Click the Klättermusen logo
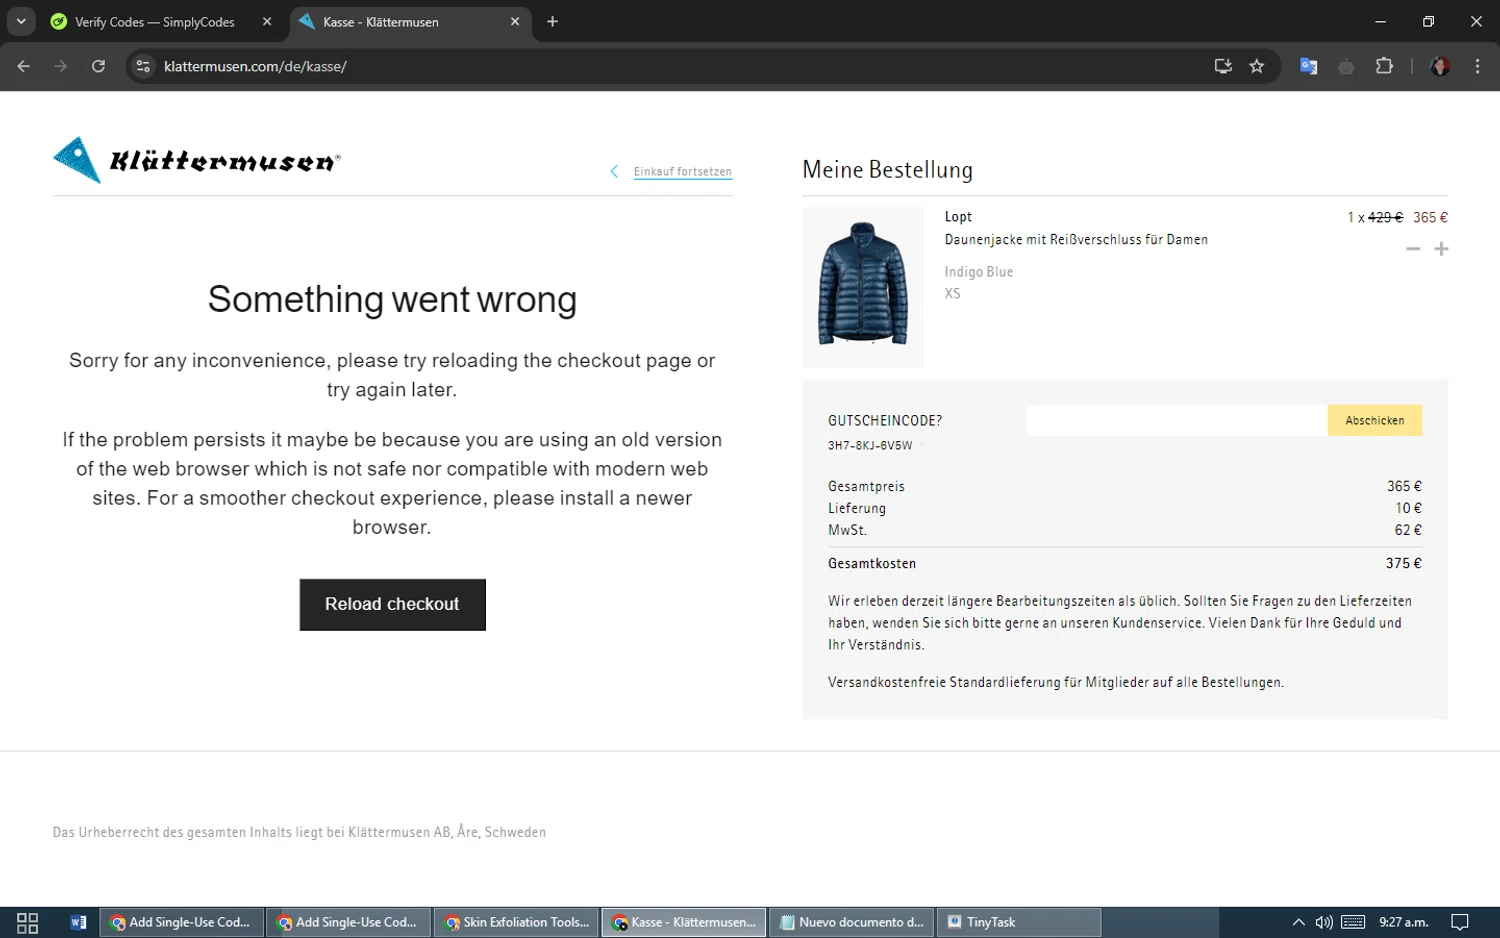 (197, 160)
